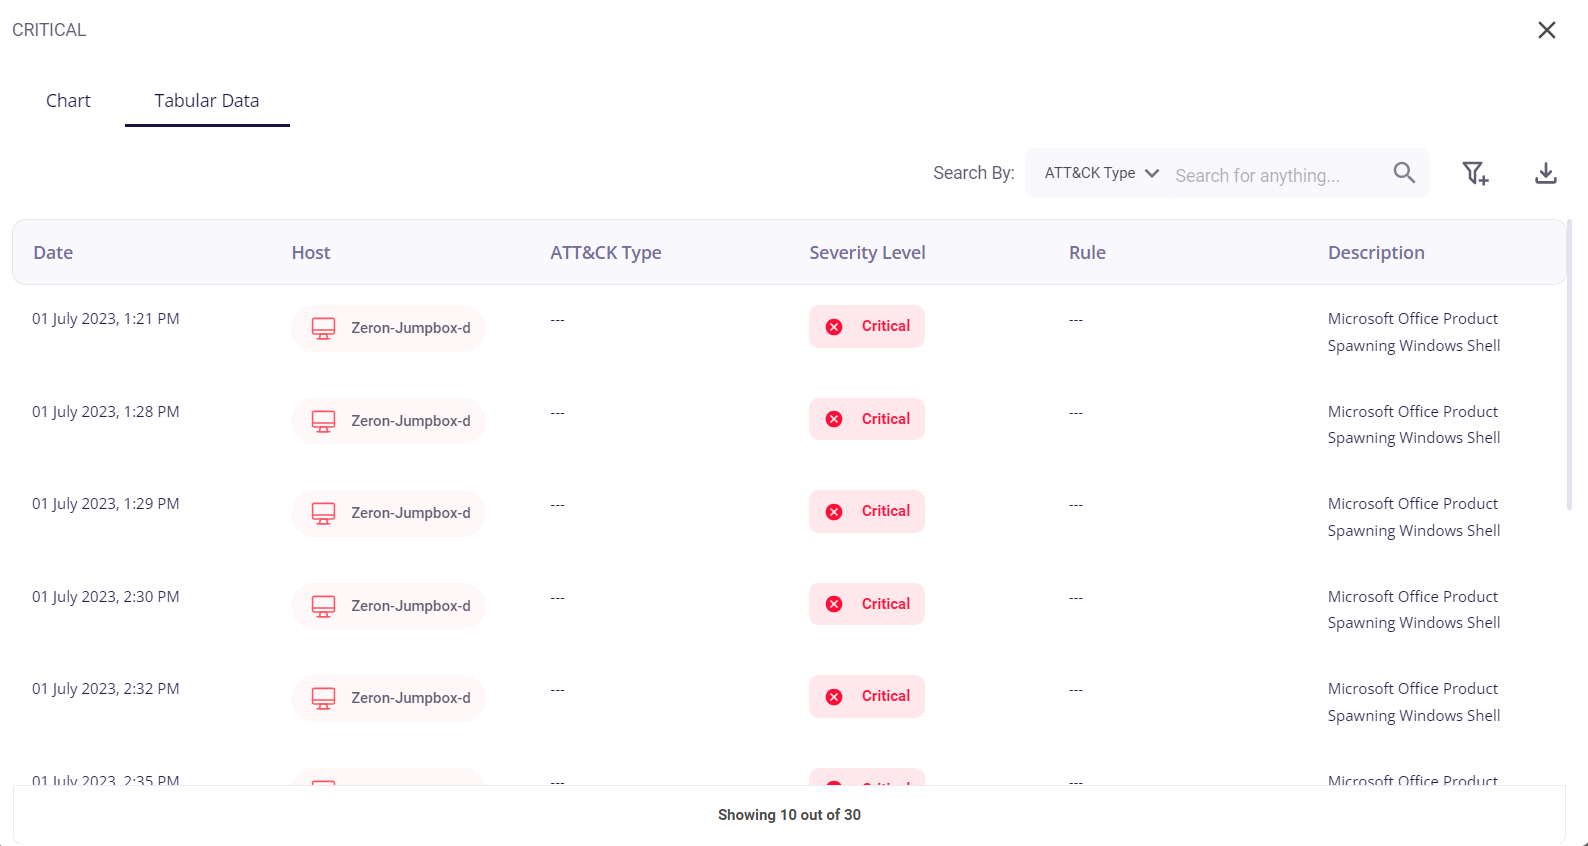The width and height of the screenshot is (1588, 846).
Task: Click the Critical badge in 1:29 PM row
Action: (867, 511)
